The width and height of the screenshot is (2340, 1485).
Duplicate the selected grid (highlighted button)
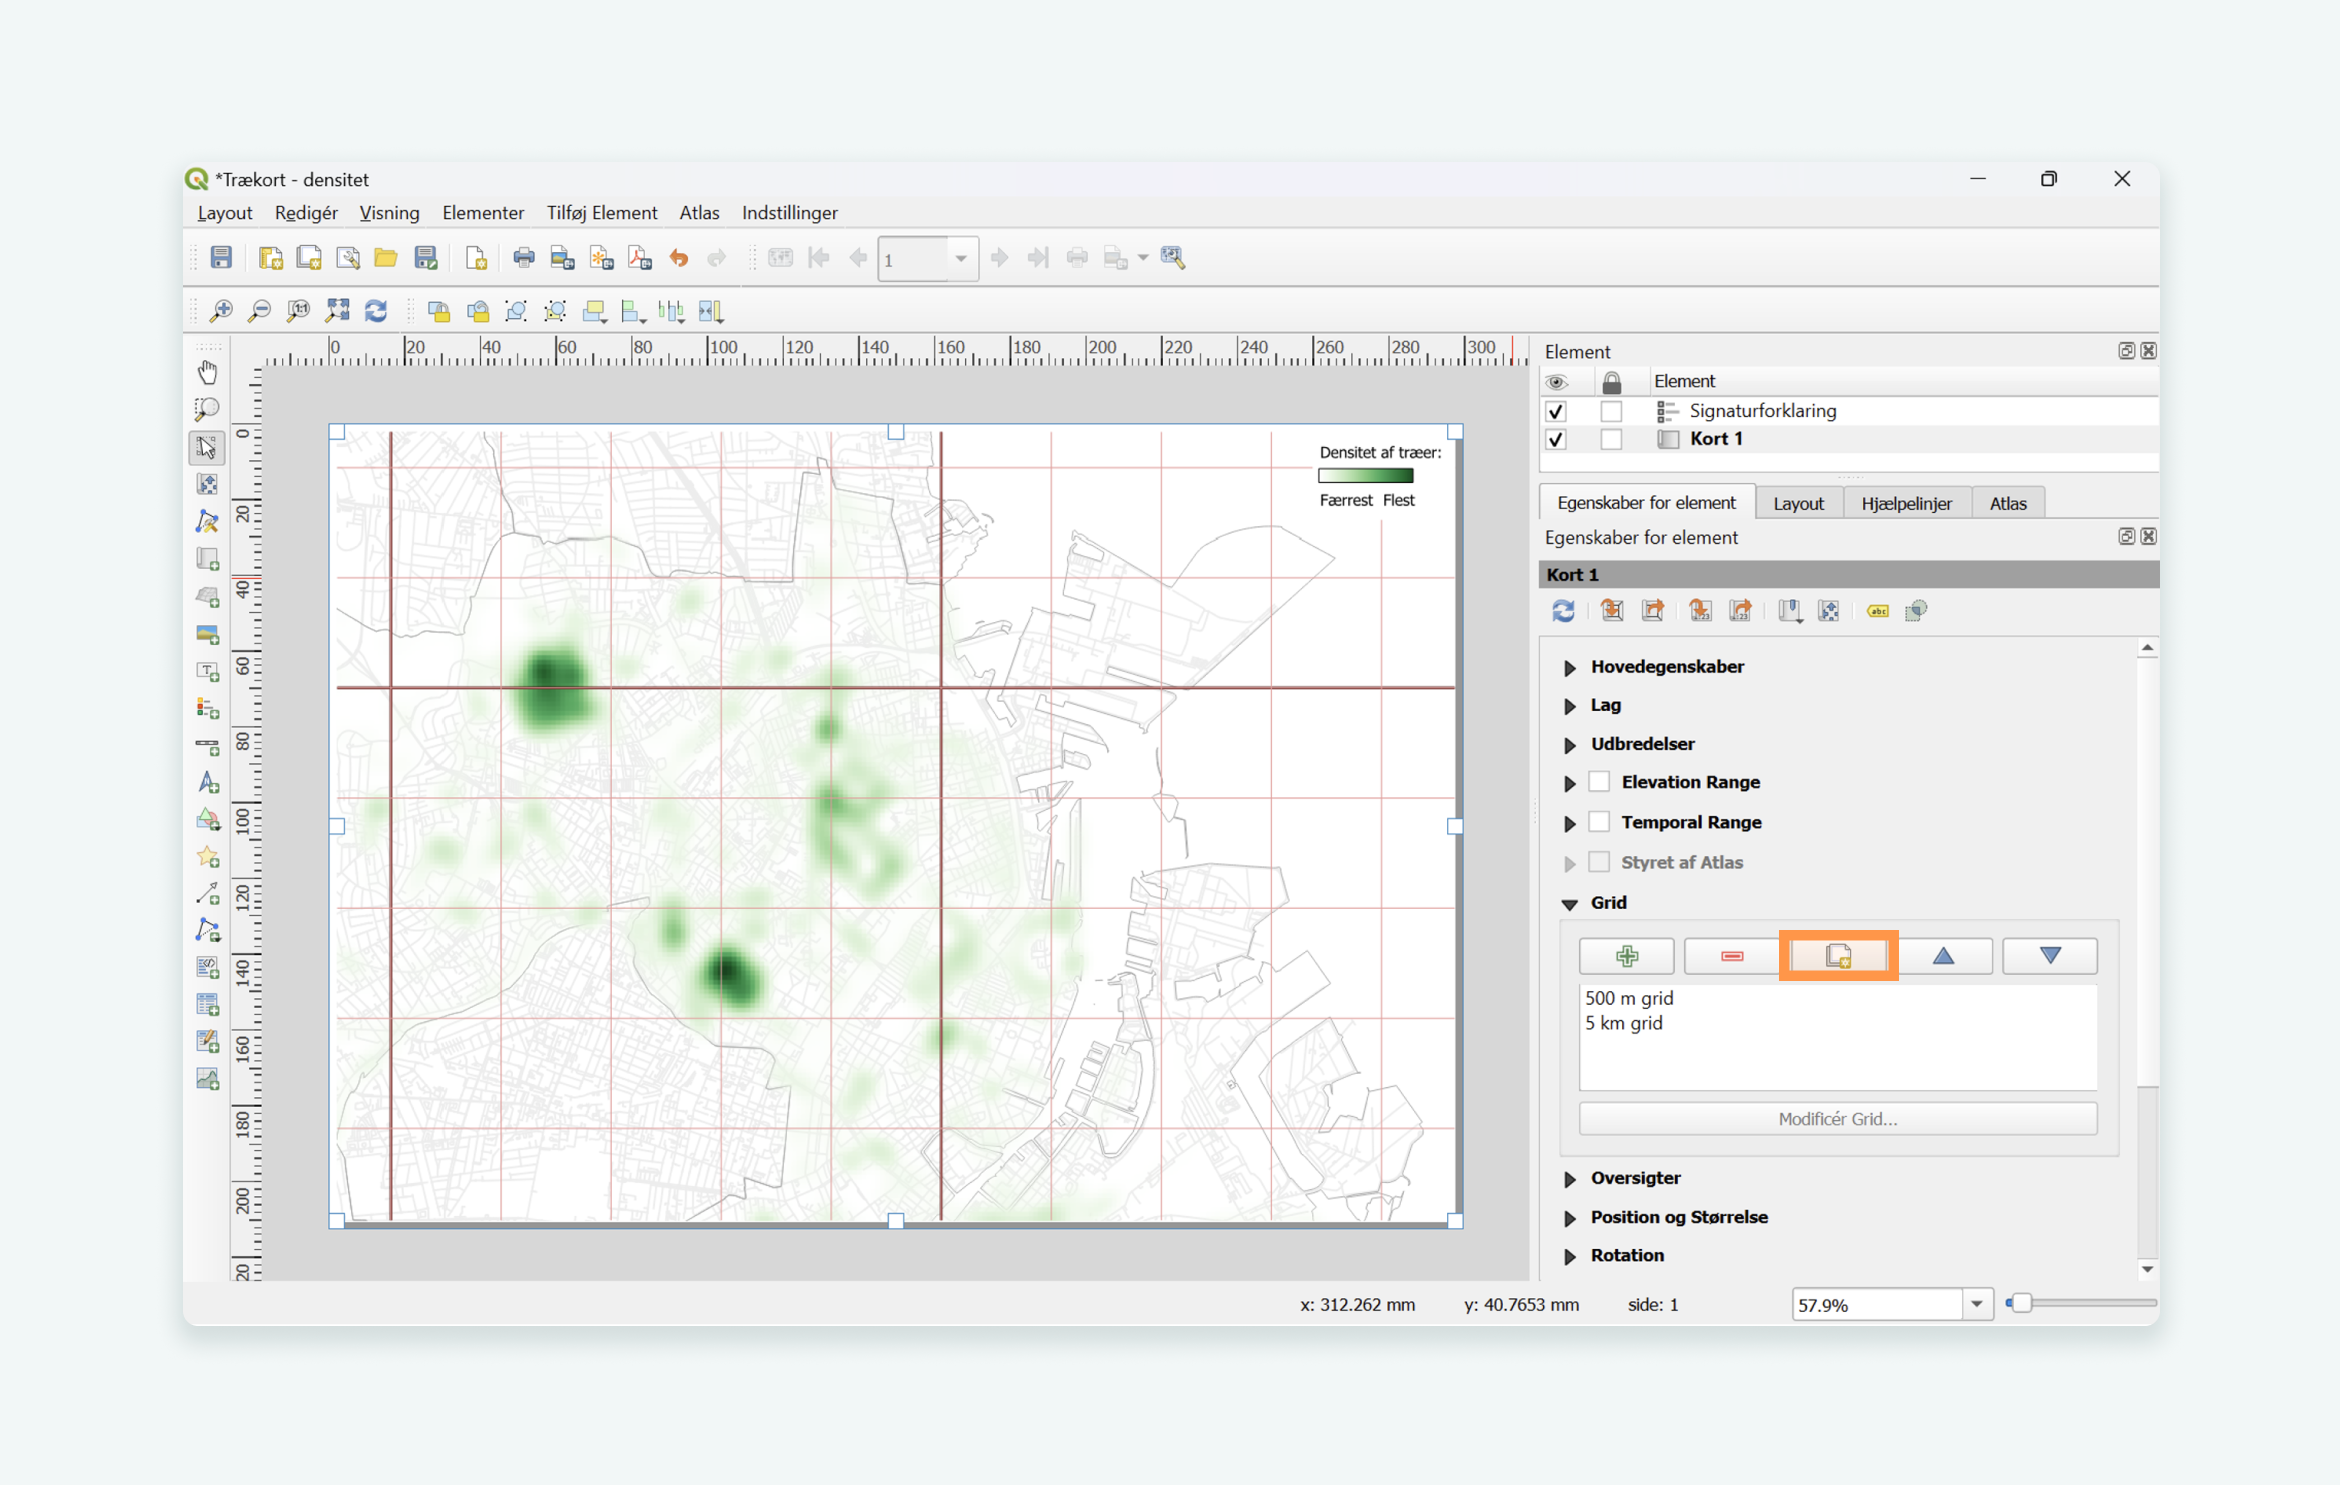(x=1838, y=956)
